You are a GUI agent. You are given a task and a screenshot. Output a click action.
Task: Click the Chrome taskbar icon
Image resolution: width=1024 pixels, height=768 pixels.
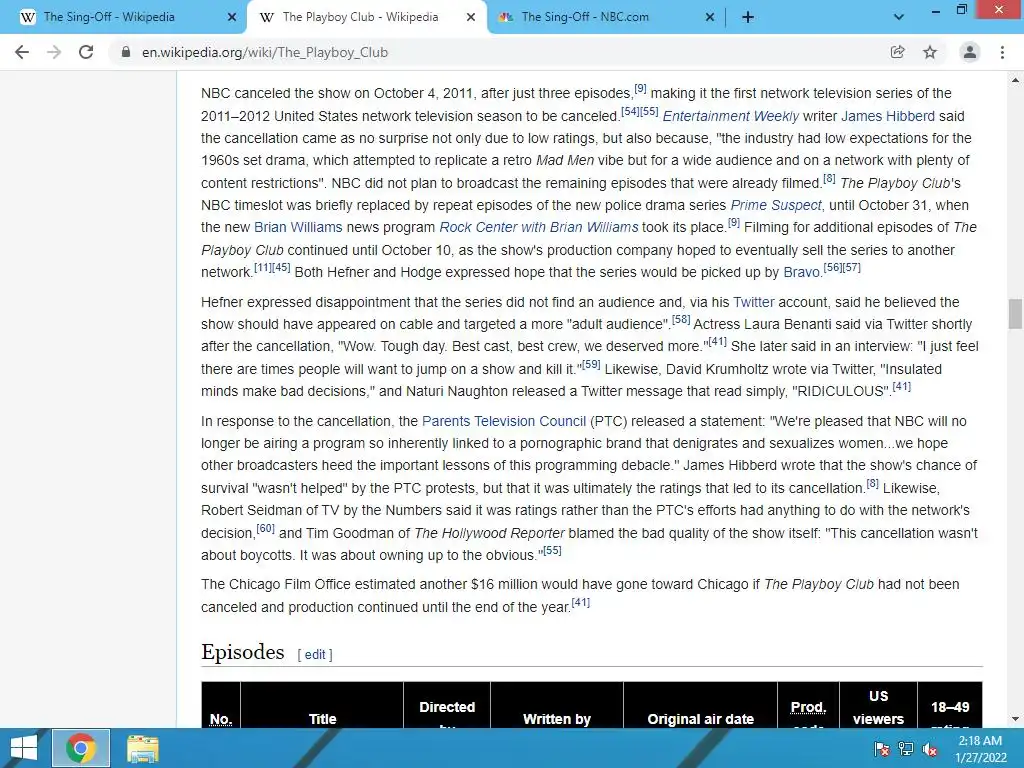click(x=81, y=748)
